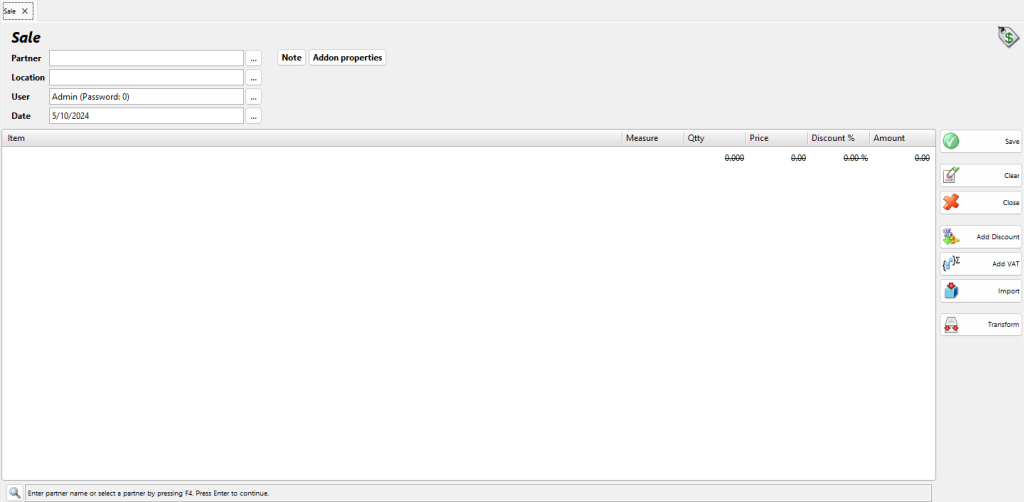Click the Note button

pyautogui.click(x=291, y=58)
